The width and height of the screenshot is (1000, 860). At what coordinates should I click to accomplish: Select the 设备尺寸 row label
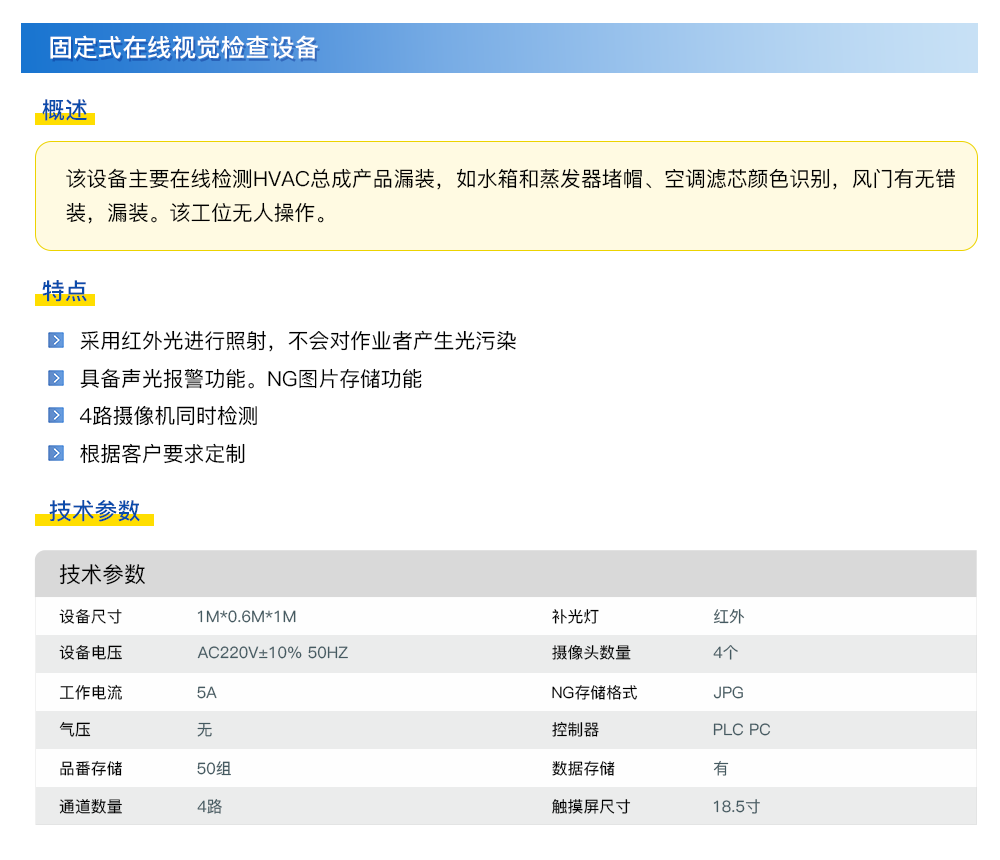click(91, 616)
